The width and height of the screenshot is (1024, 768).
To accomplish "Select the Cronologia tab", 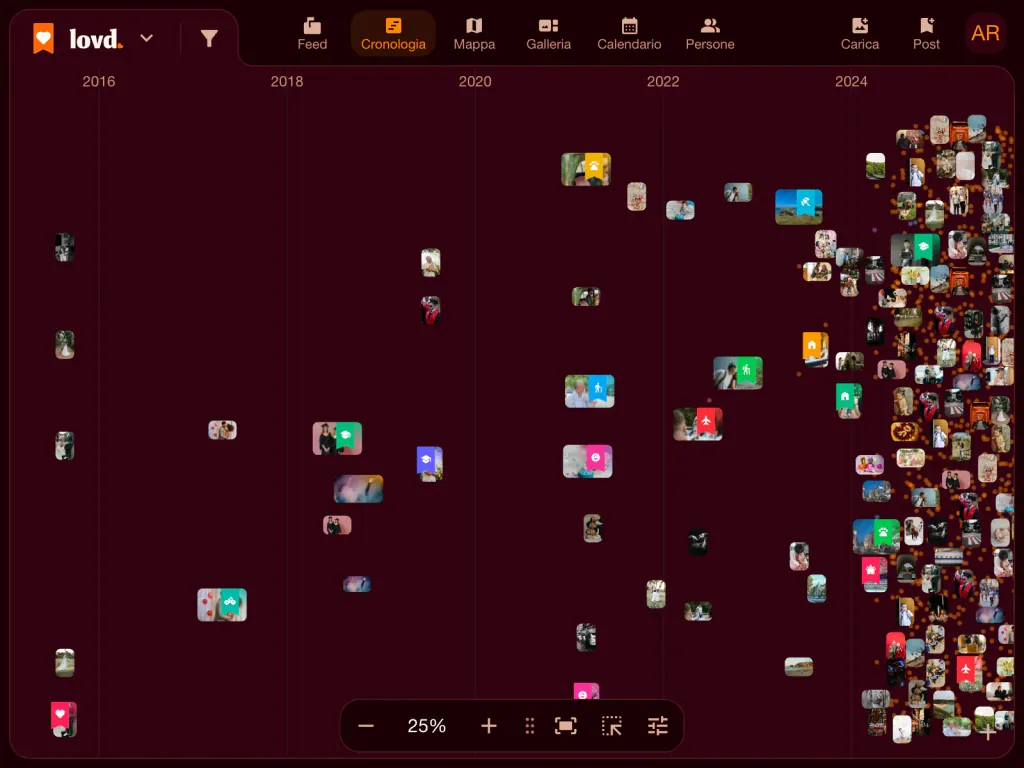I will (x=393, y=34).
